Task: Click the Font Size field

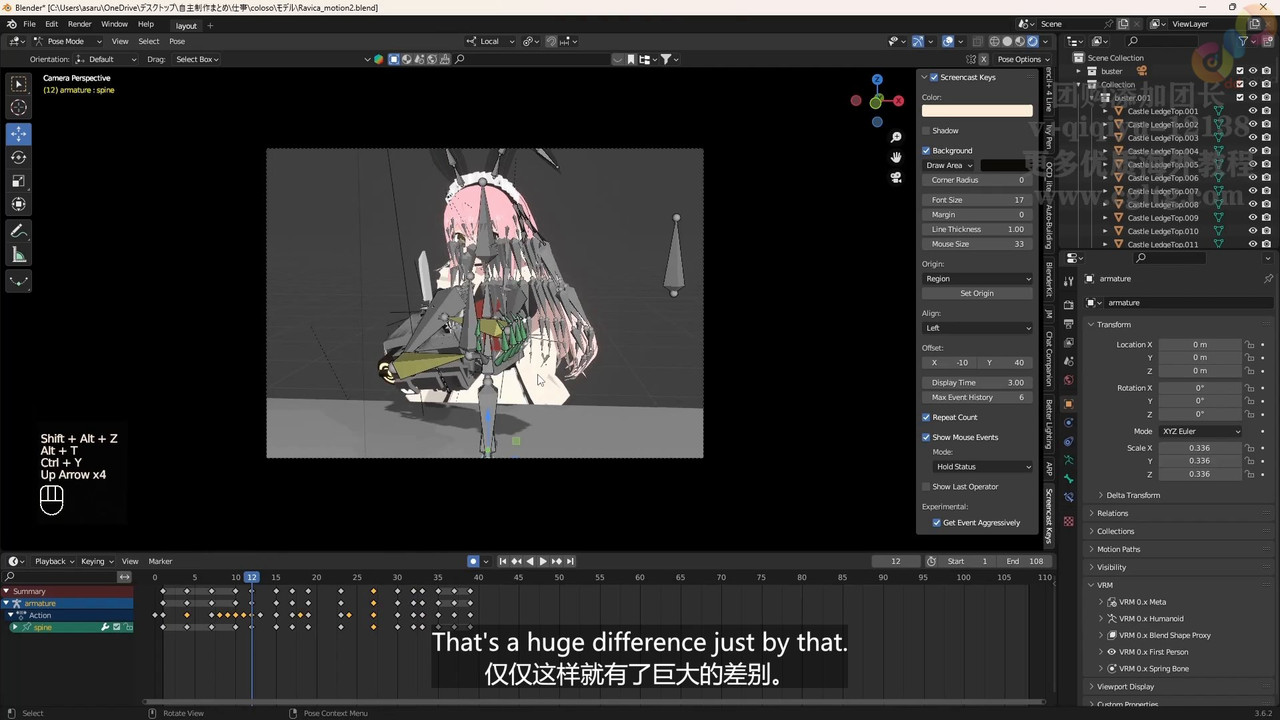Action: tap(977, 200)
